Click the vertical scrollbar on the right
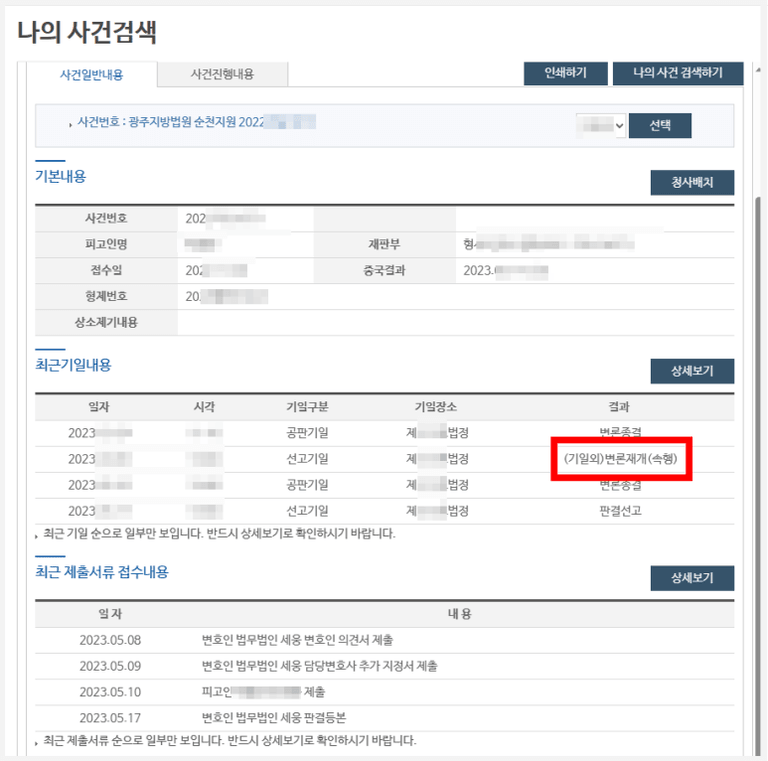The image size is (768, 761). coord(758,400)
